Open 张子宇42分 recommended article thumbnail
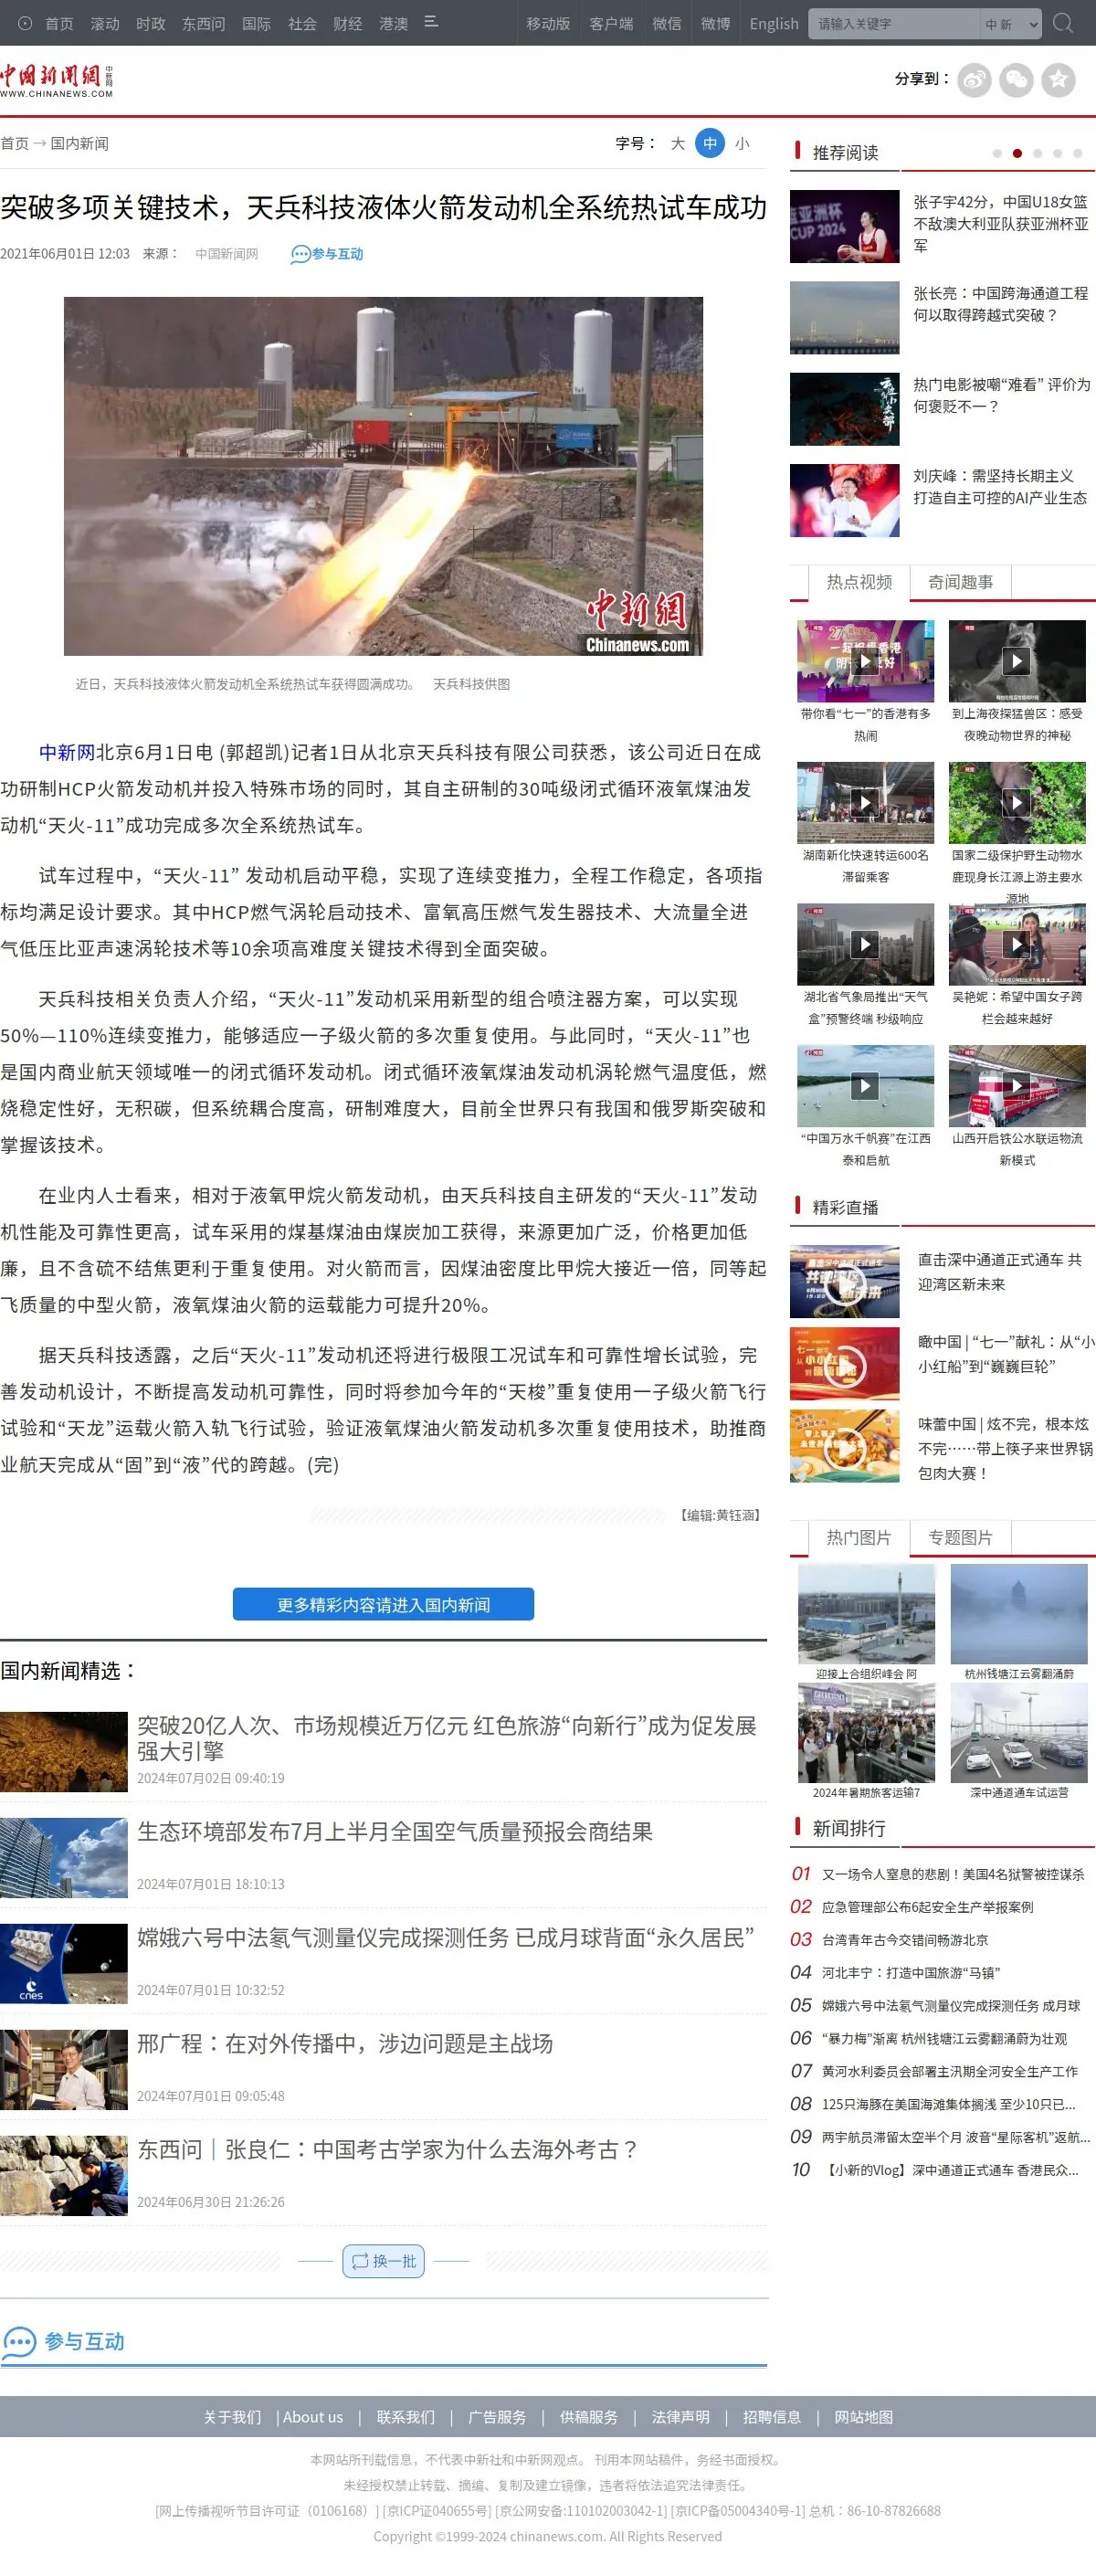This screenshot has height=2576, width=1096. [x=844, y=226]
